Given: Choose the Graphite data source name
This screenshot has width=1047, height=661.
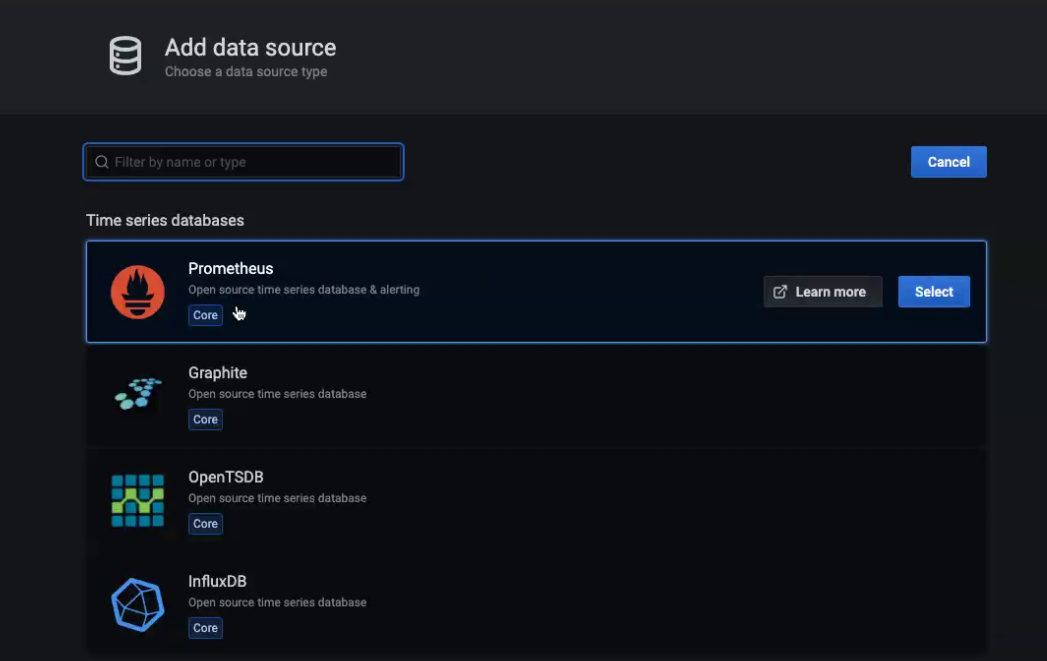Looking at the screenshot, I should (217, 373).
